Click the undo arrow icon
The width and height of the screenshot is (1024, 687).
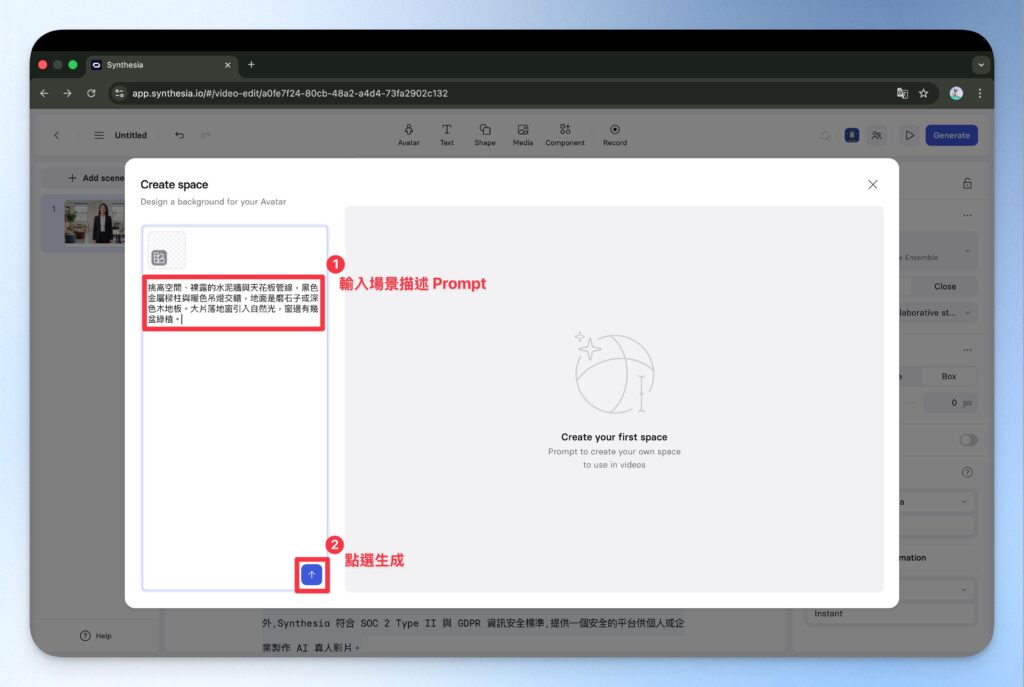[180, 135]
